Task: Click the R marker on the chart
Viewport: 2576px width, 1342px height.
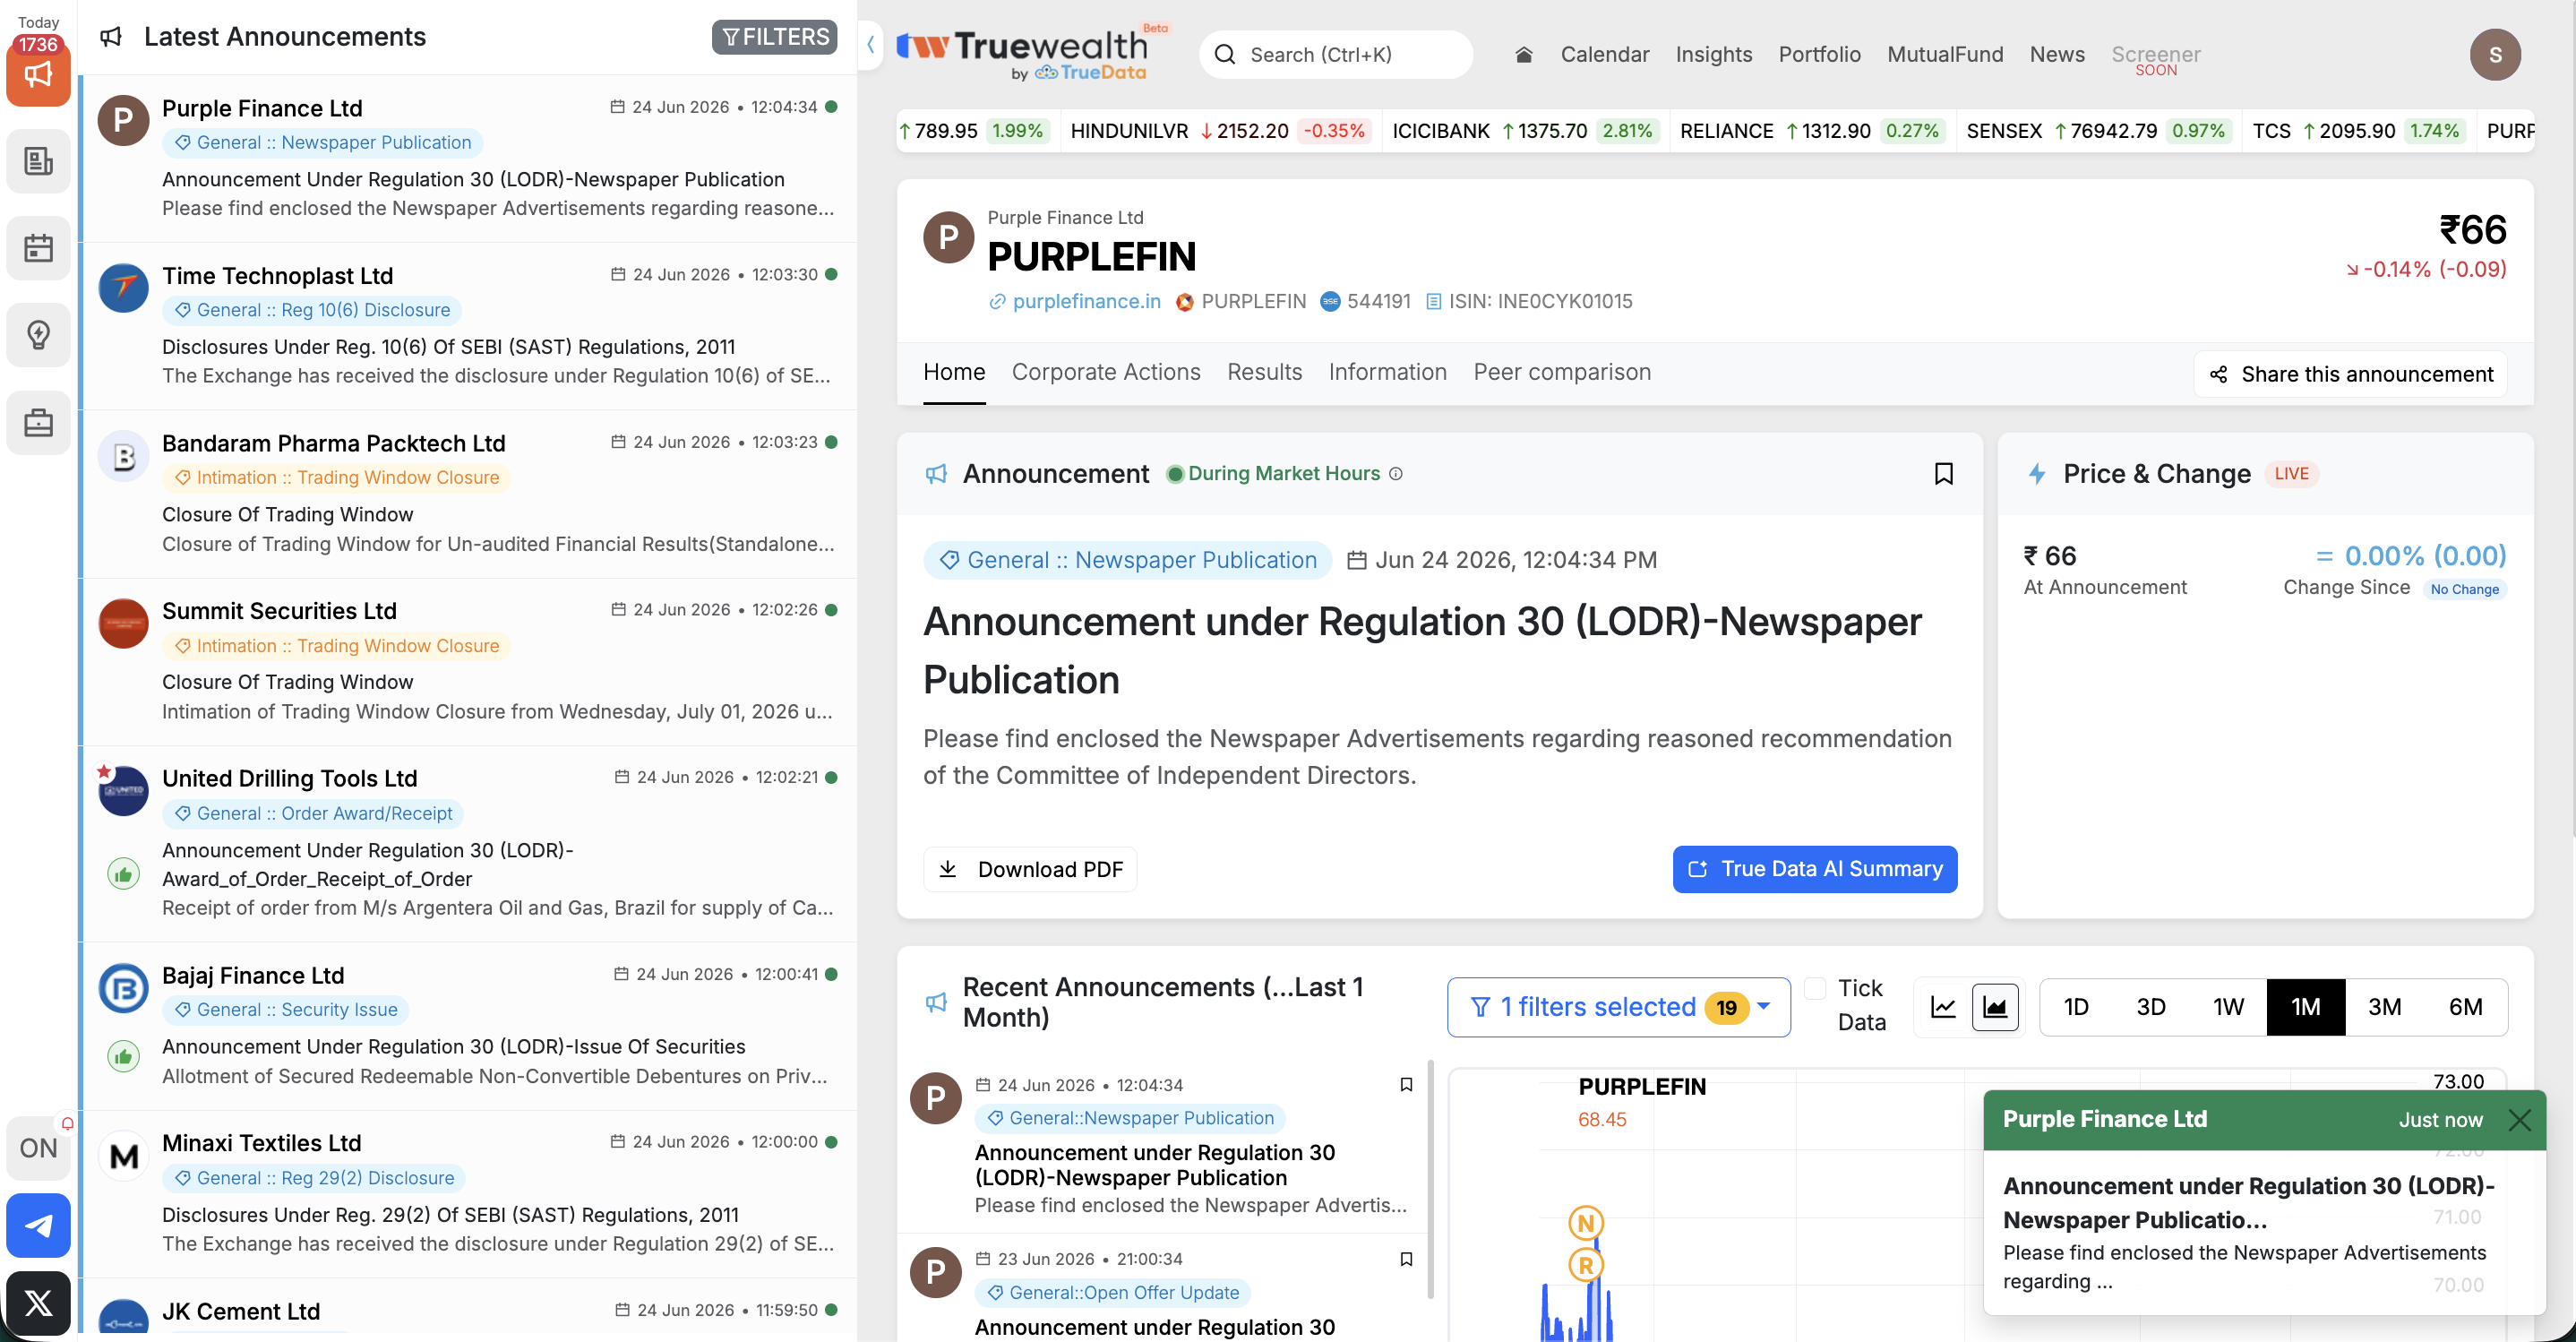Action: (x=1586, y=1266)
